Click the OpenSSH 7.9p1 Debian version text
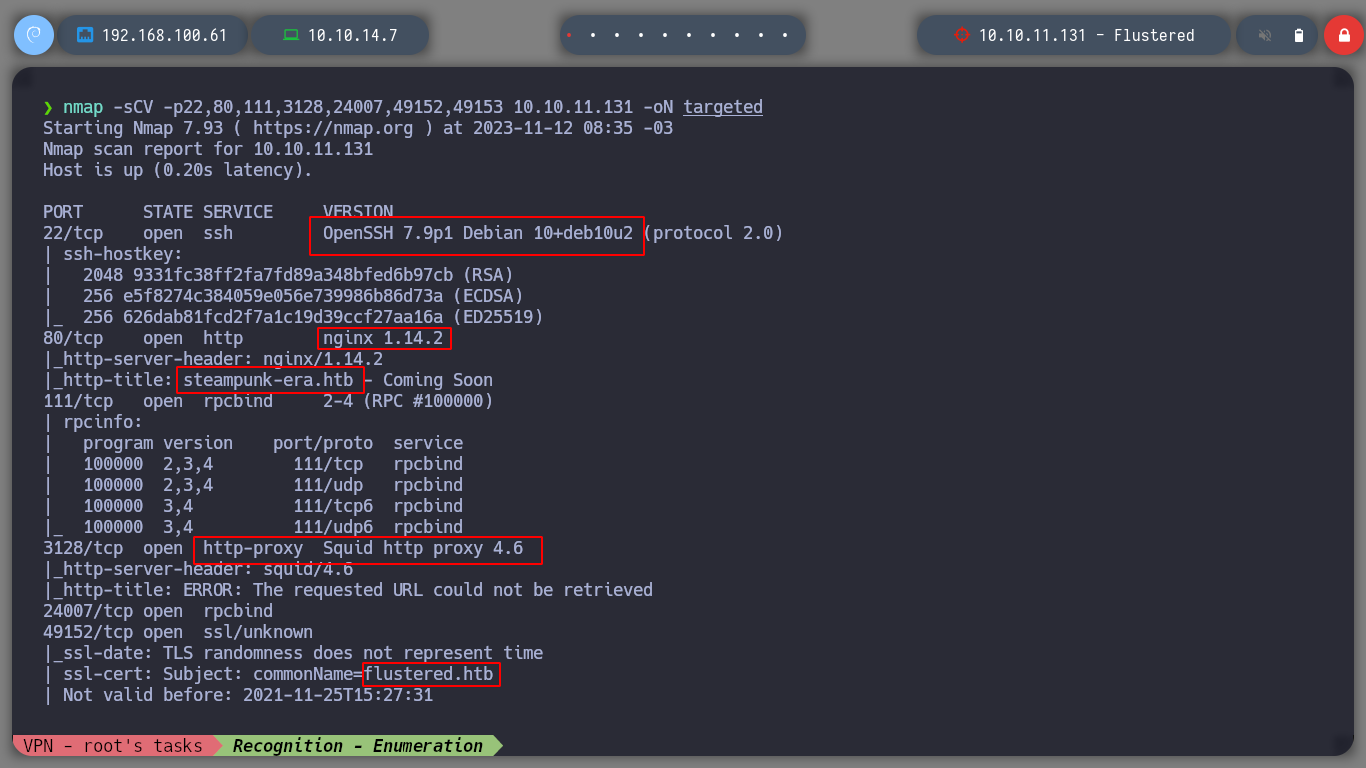1366x768 pixels. [x=478, y=233]
